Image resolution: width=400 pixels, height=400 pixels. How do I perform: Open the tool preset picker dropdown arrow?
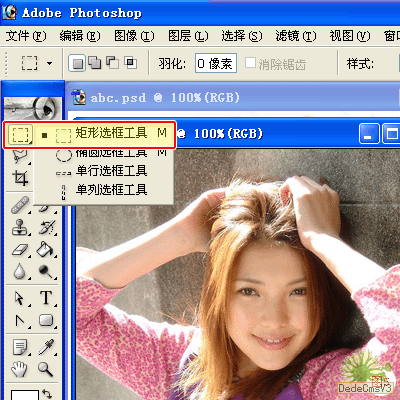point(50,63)
